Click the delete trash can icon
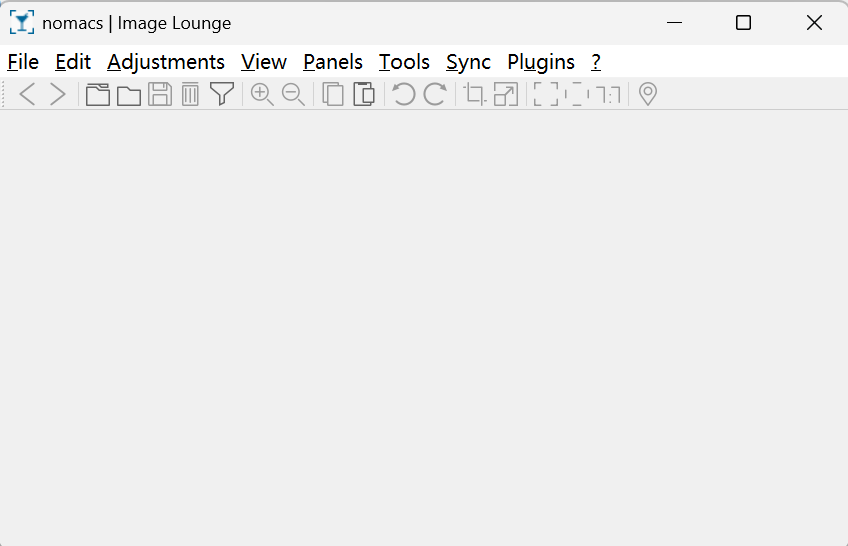848x546 pixels. pyautogui.click(x=190, y=94)
